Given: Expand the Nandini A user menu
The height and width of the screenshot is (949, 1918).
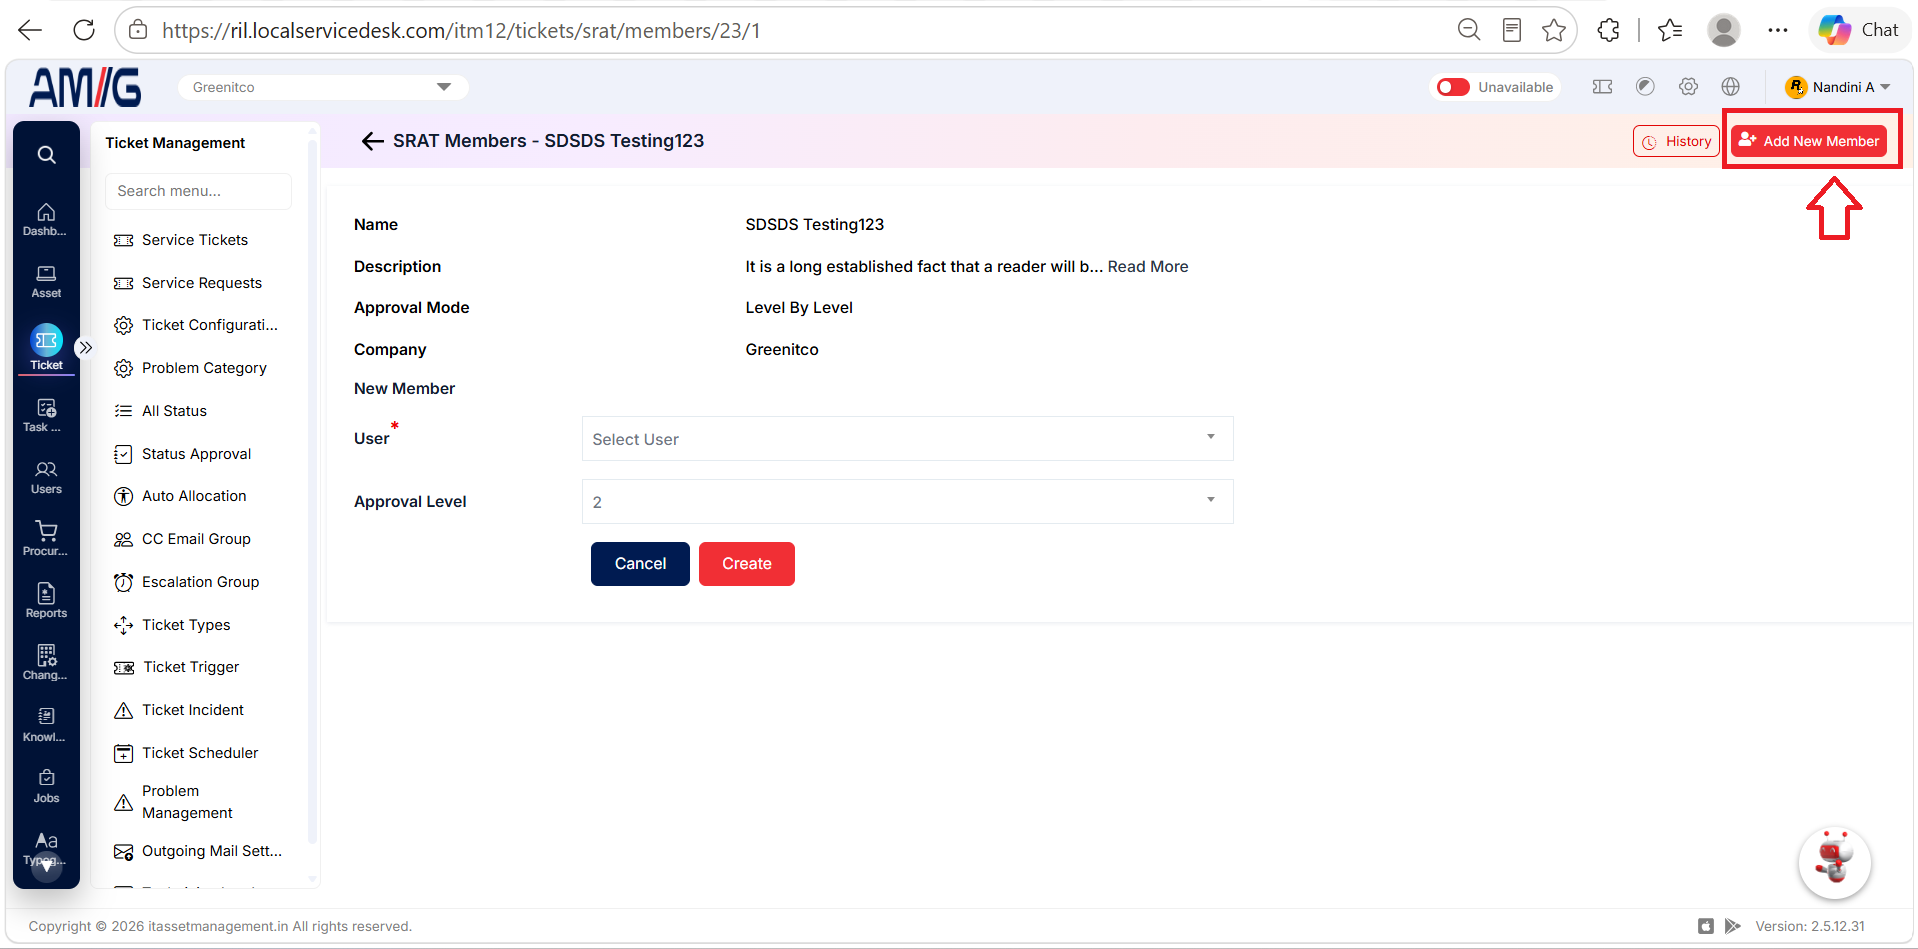Looking at the screenshot, I should tap(1838, 87).
